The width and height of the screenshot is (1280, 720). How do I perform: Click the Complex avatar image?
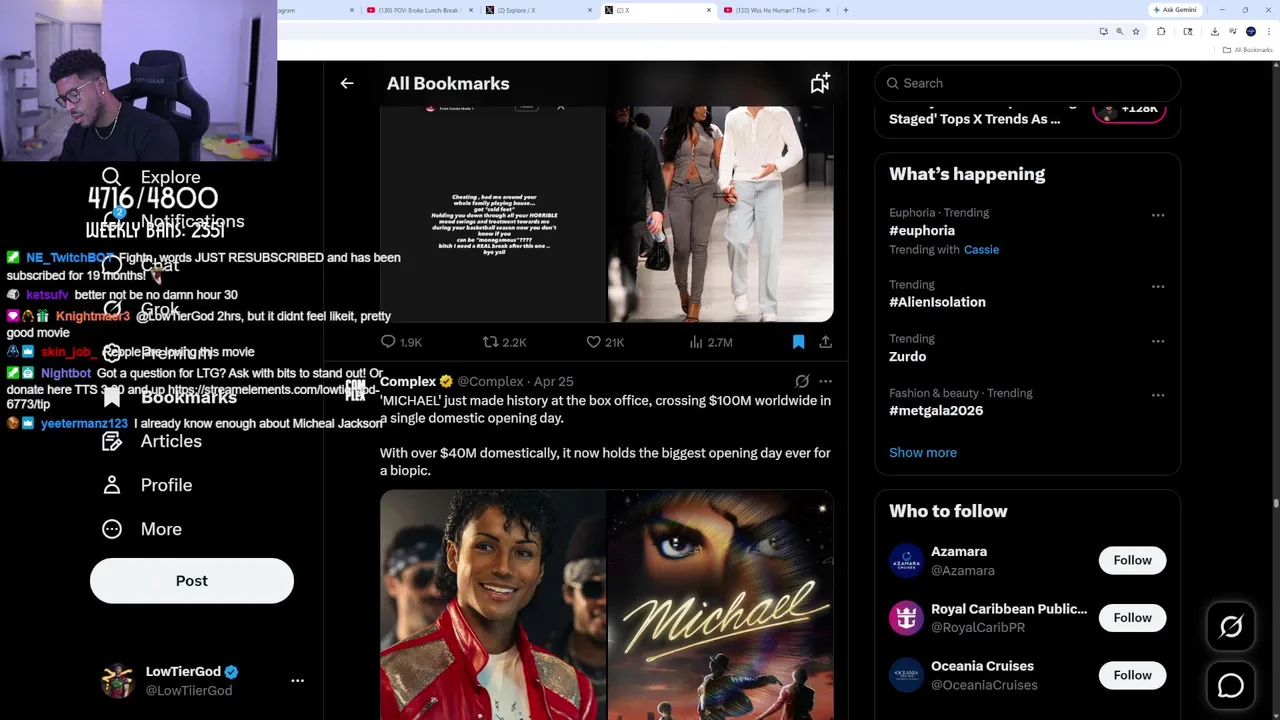[x=356, y=390]
